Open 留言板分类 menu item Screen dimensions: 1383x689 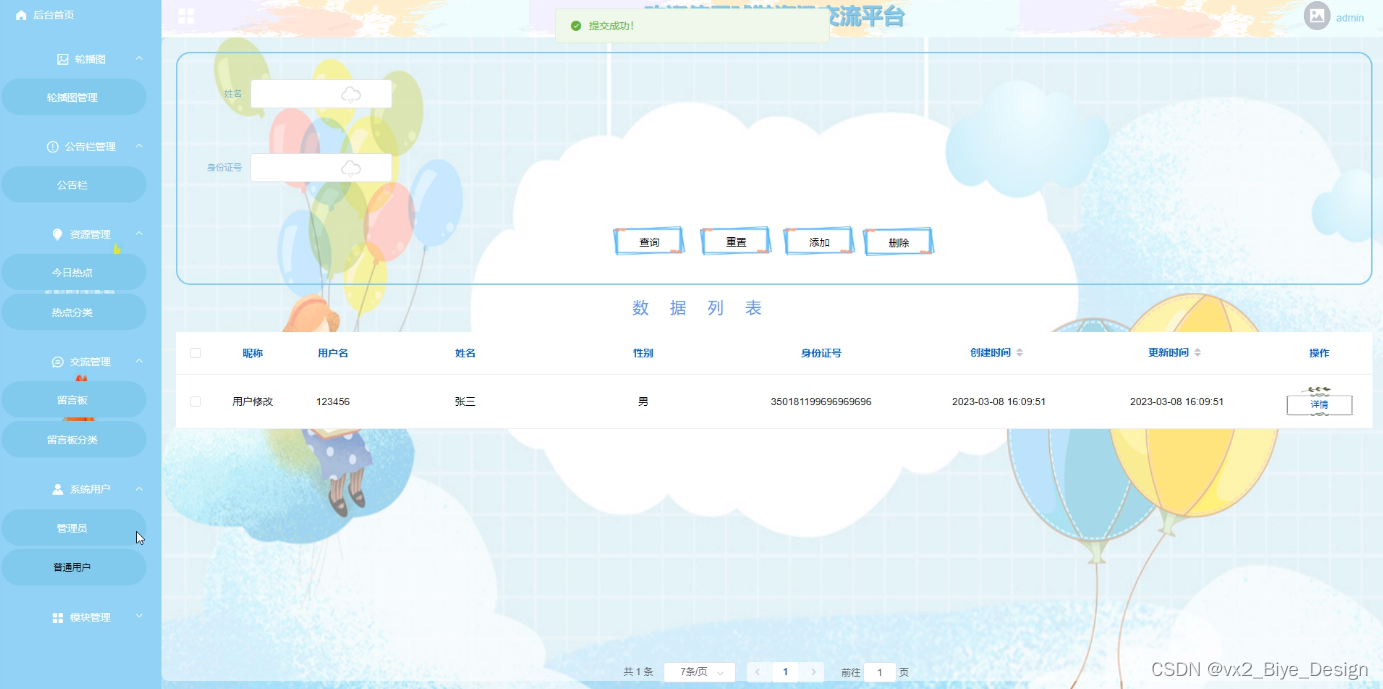[73, 439]
